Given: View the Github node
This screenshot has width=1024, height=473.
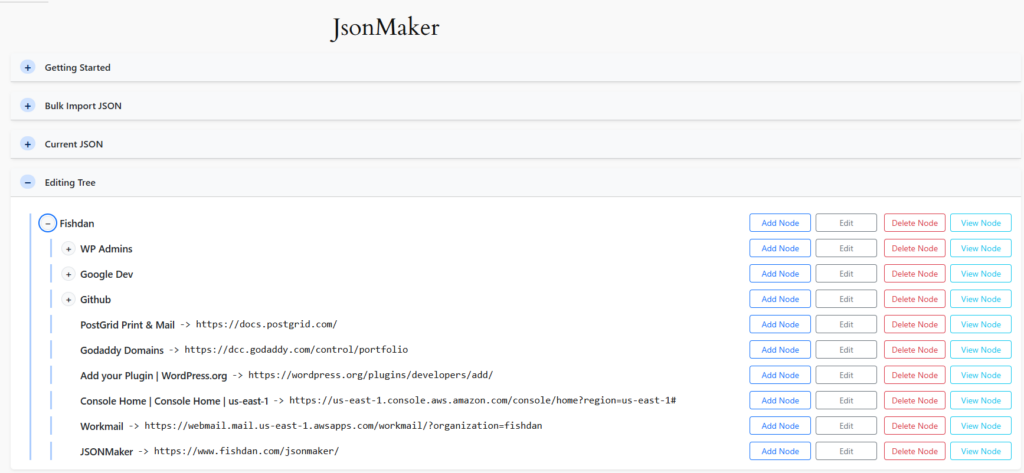Looking at the screenshot, I should [x=980, y=299].
